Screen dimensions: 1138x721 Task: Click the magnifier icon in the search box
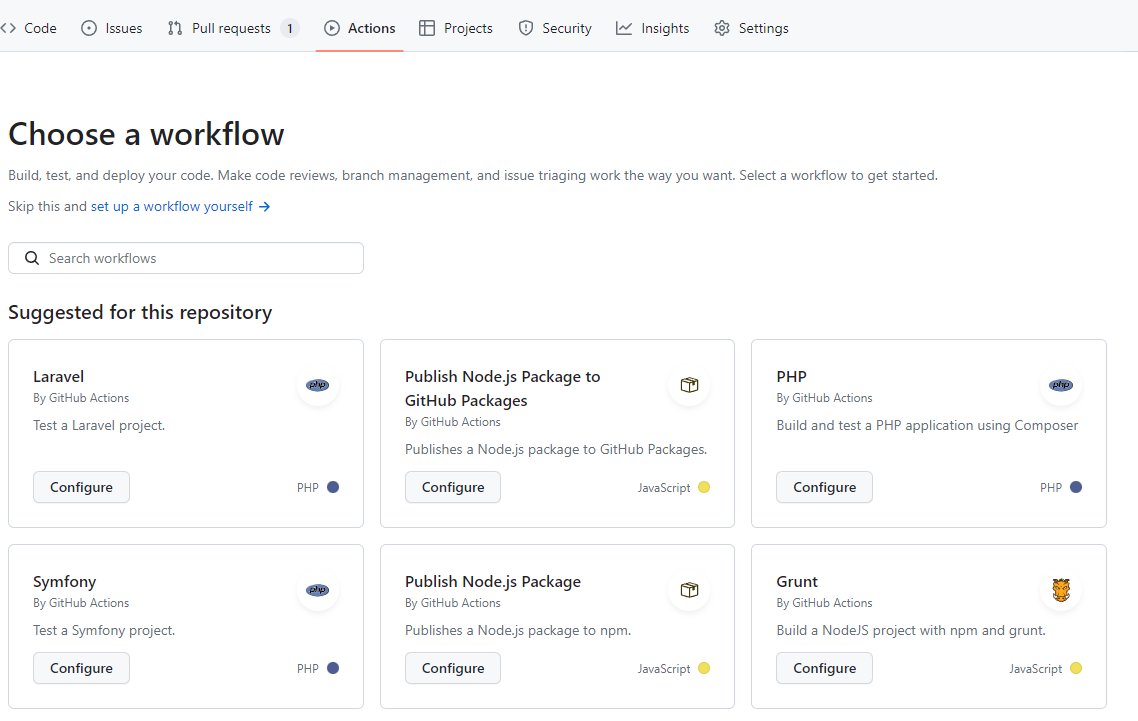[32, 258]
